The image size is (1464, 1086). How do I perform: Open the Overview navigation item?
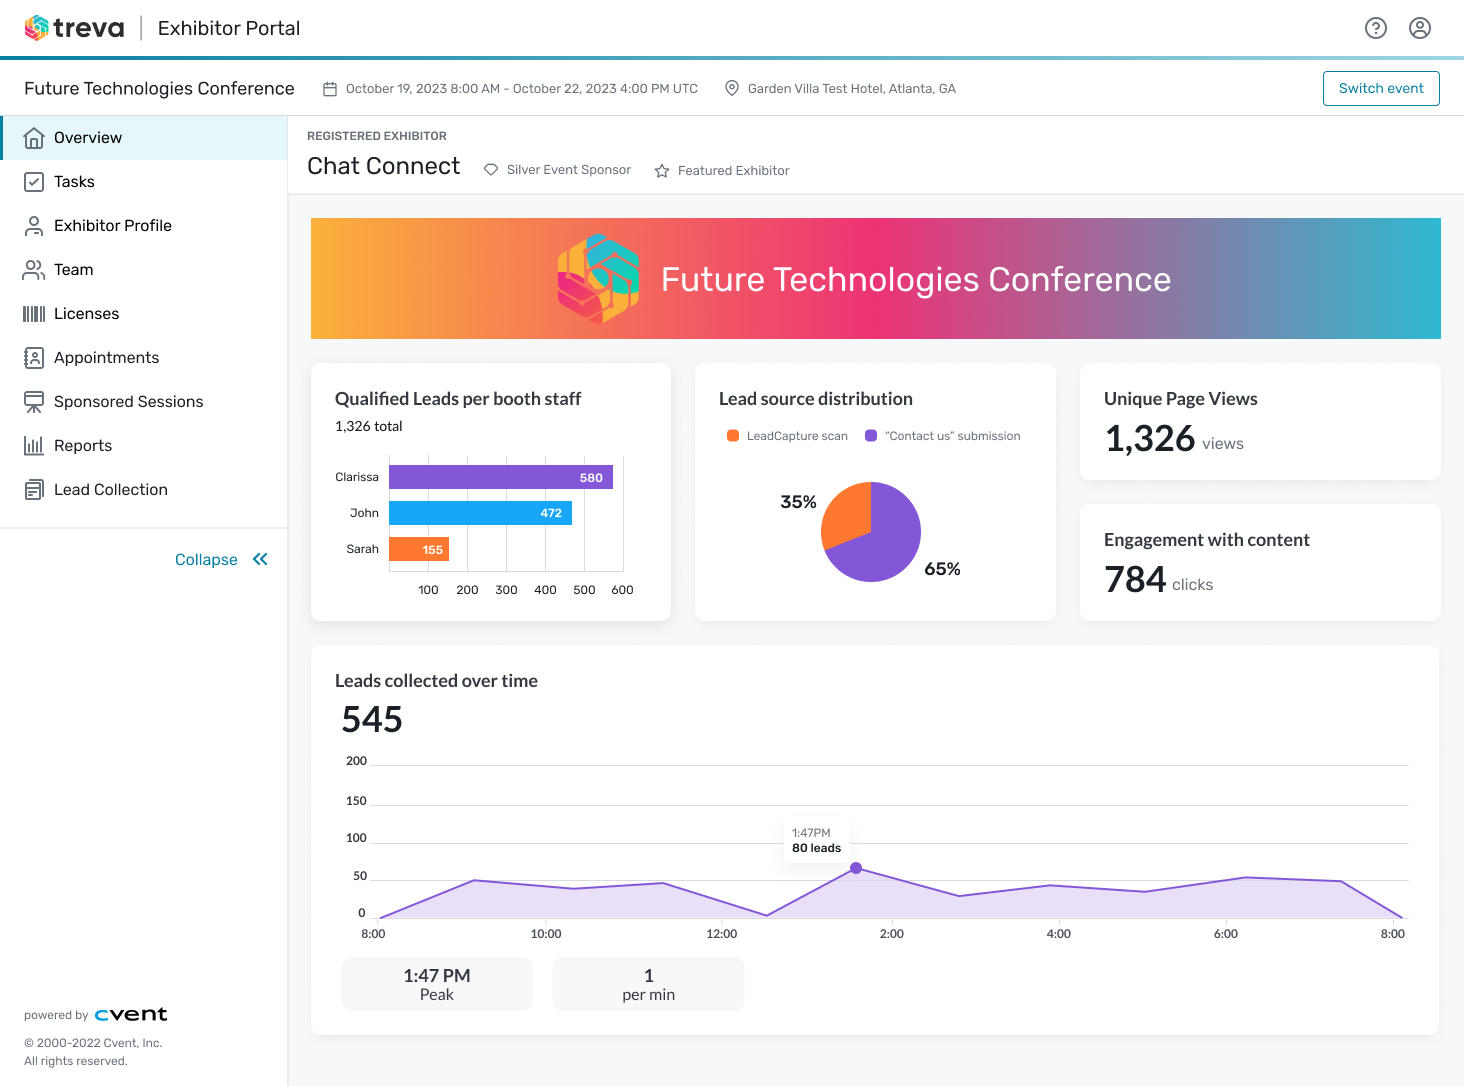pos(88,137)
